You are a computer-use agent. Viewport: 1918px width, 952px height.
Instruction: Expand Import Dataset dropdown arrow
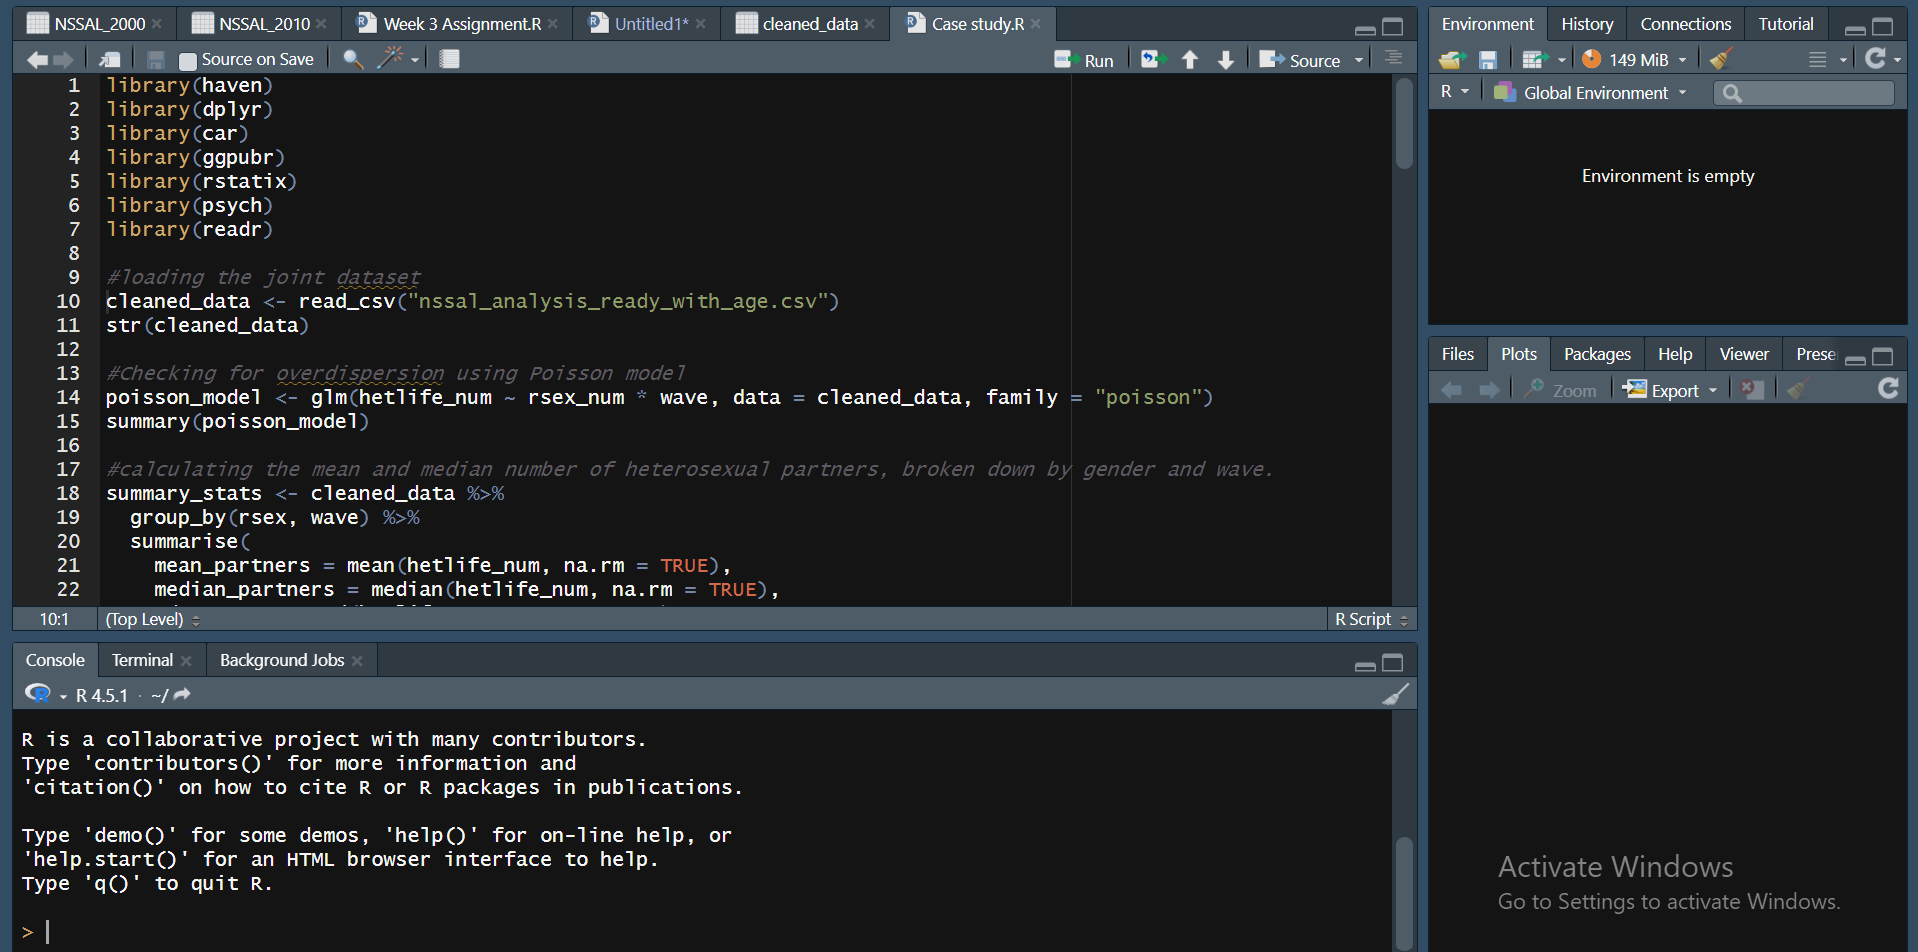click(1562, 61)
